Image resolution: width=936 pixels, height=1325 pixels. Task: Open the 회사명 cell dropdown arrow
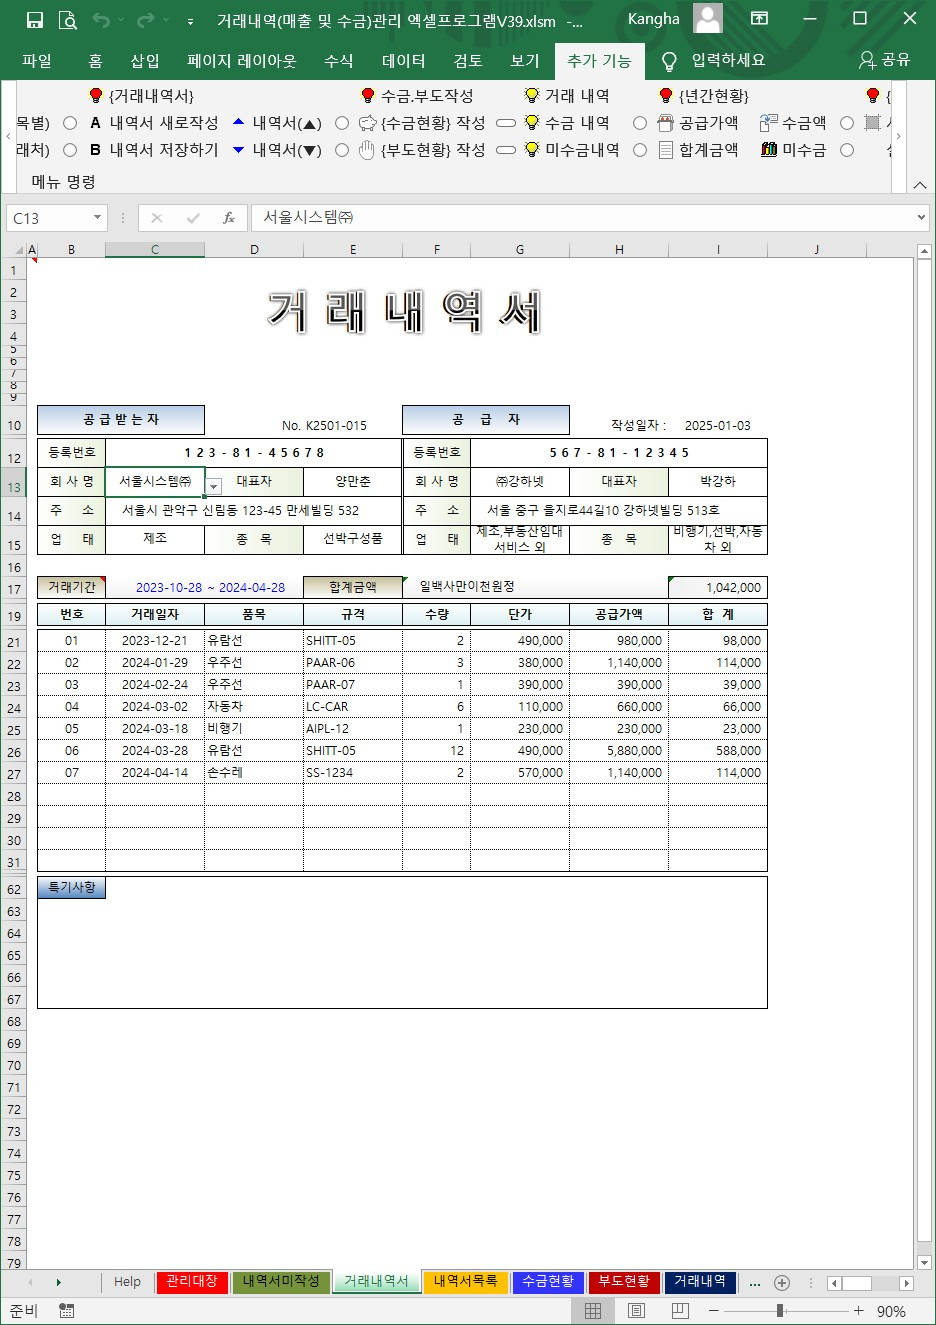213,486
